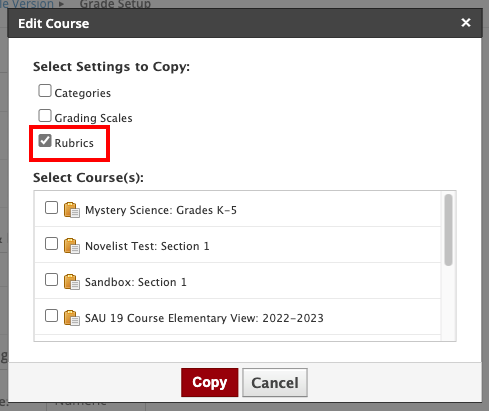Click the red Copy button
Image resolution: width=489 pixels, height=411 pixels.
210,382
